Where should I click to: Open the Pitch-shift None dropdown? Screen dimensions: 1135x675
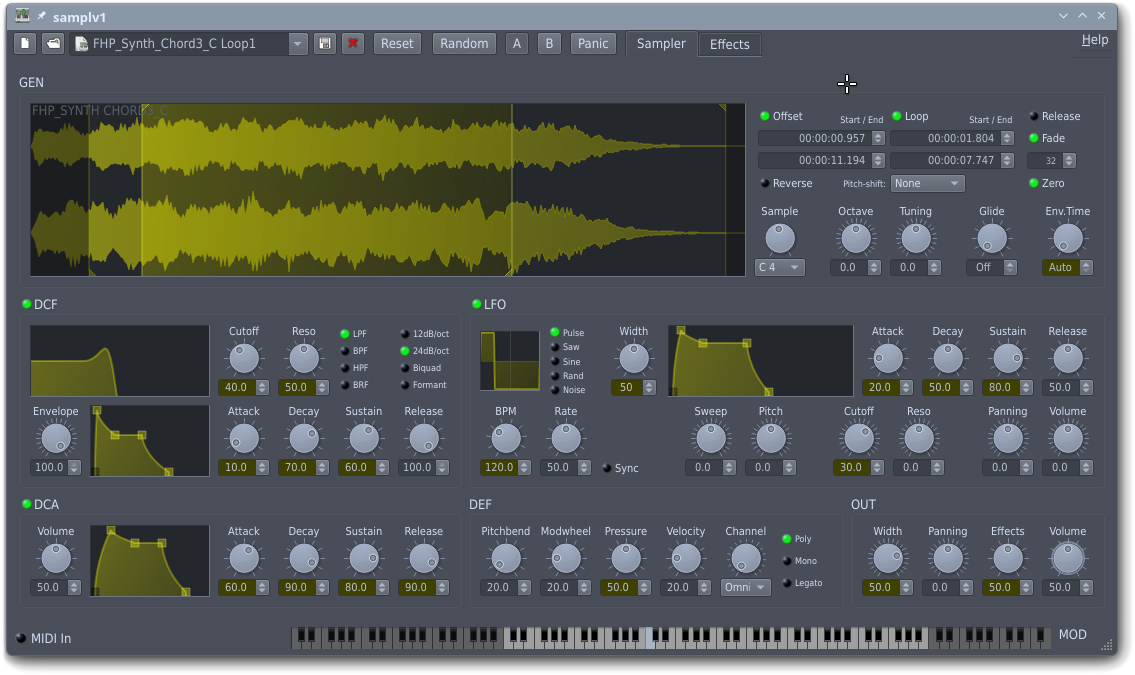(x=927, y=184)
